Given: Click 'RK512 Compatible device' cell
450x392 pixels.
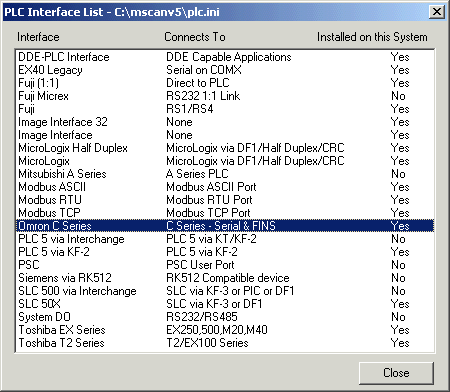Looking at the screenshot, I should [228, 278].
